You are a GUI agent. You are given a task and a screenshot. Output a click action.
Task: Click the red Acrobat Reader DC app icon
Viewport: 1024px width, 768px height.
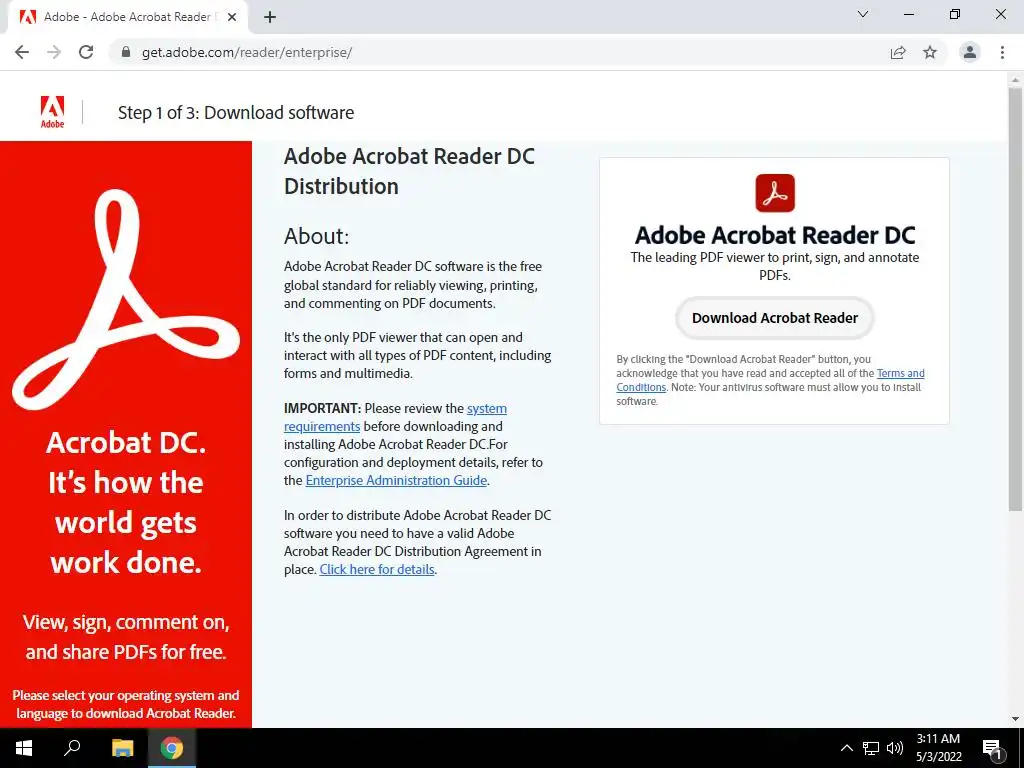(775, 193)
